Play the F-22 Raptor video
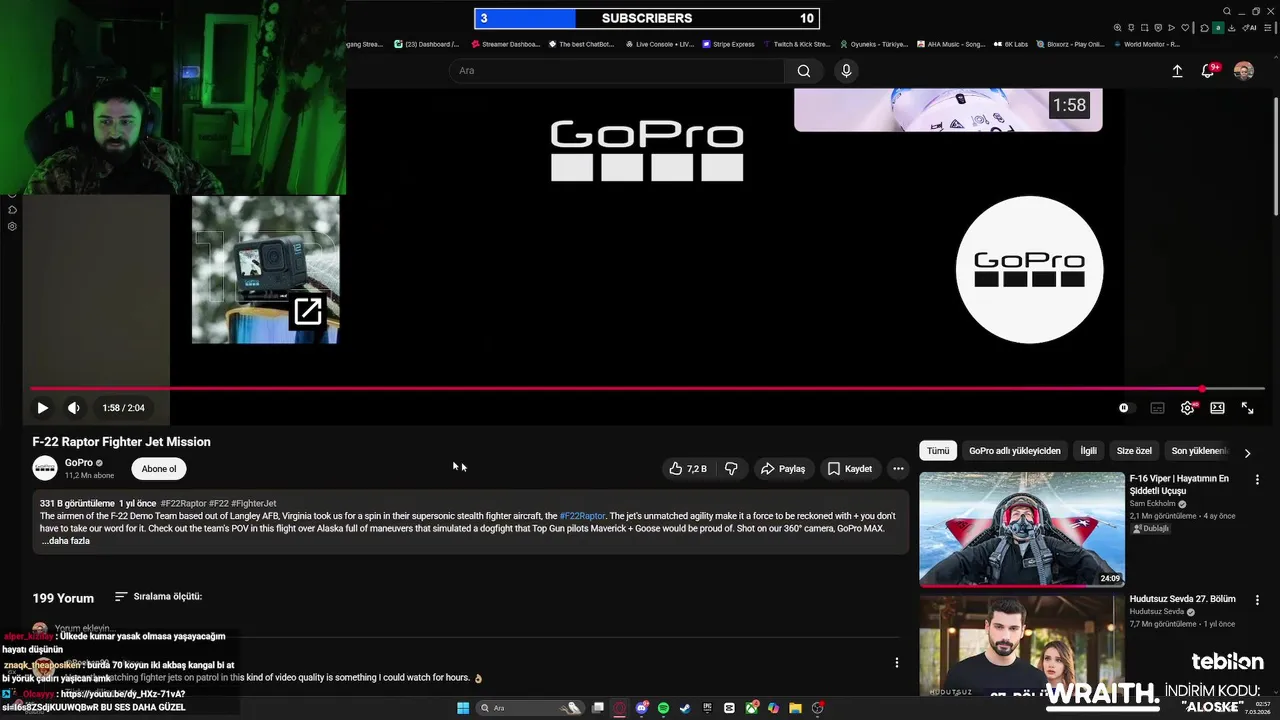This screenshot has width=1280, height=720. click(x=42, y=408)
